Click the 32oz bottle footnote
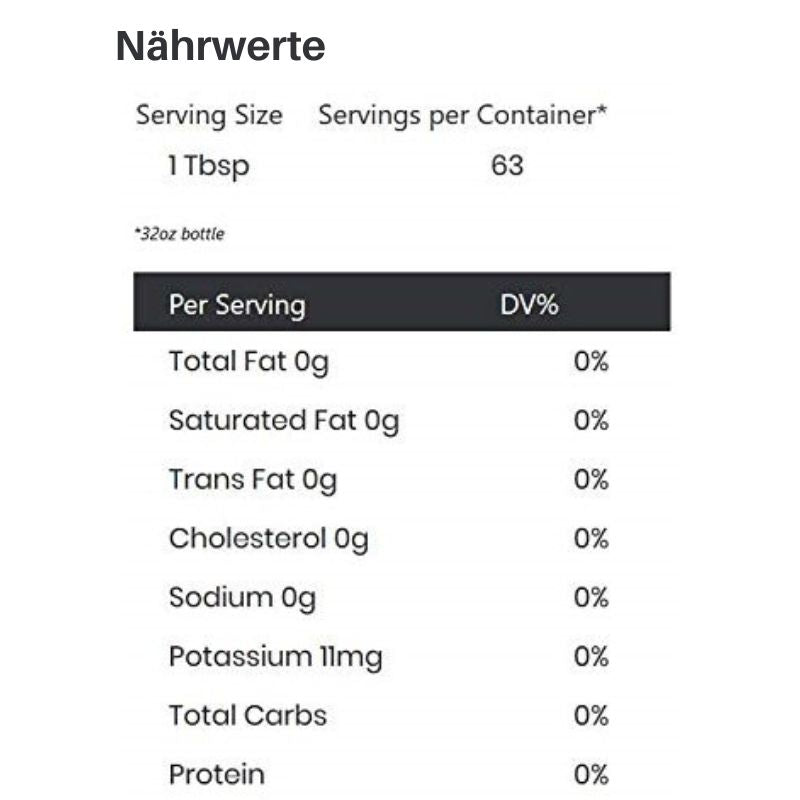This screenshot has height=800, width=800. coord(179,234)
